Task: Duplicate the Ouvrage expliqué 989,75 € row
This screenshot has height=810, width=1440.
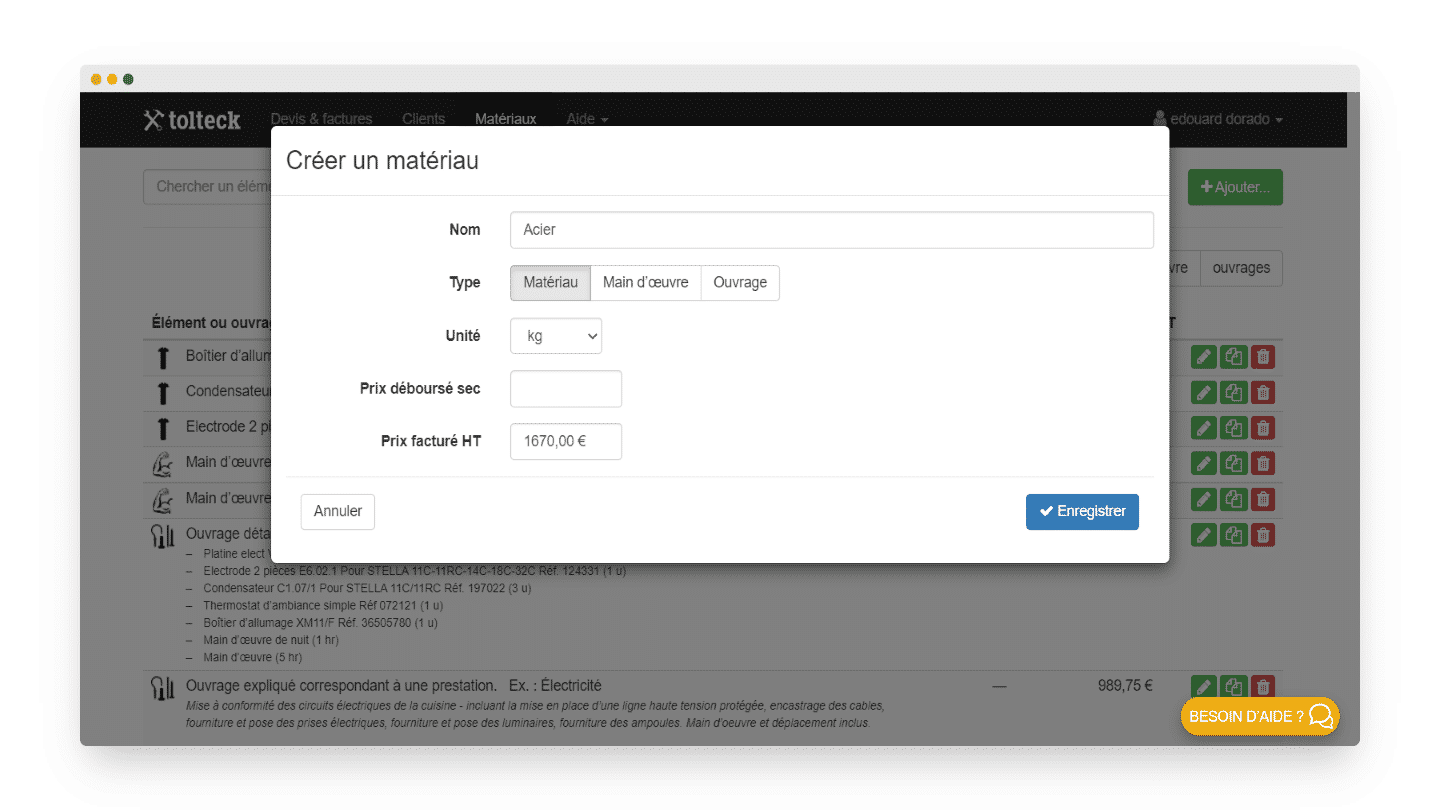Action: click(1234, 687)
